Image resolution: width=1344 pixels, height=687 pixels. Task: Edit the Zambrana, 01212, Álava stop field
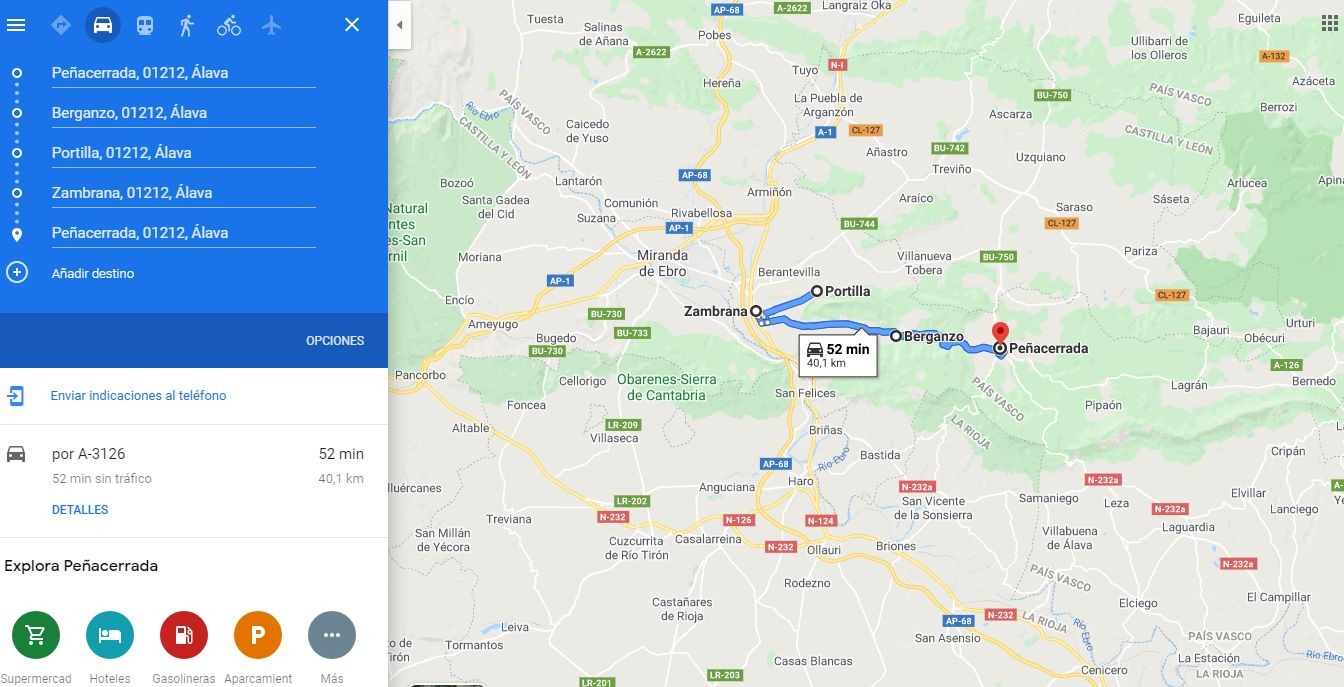183,193
